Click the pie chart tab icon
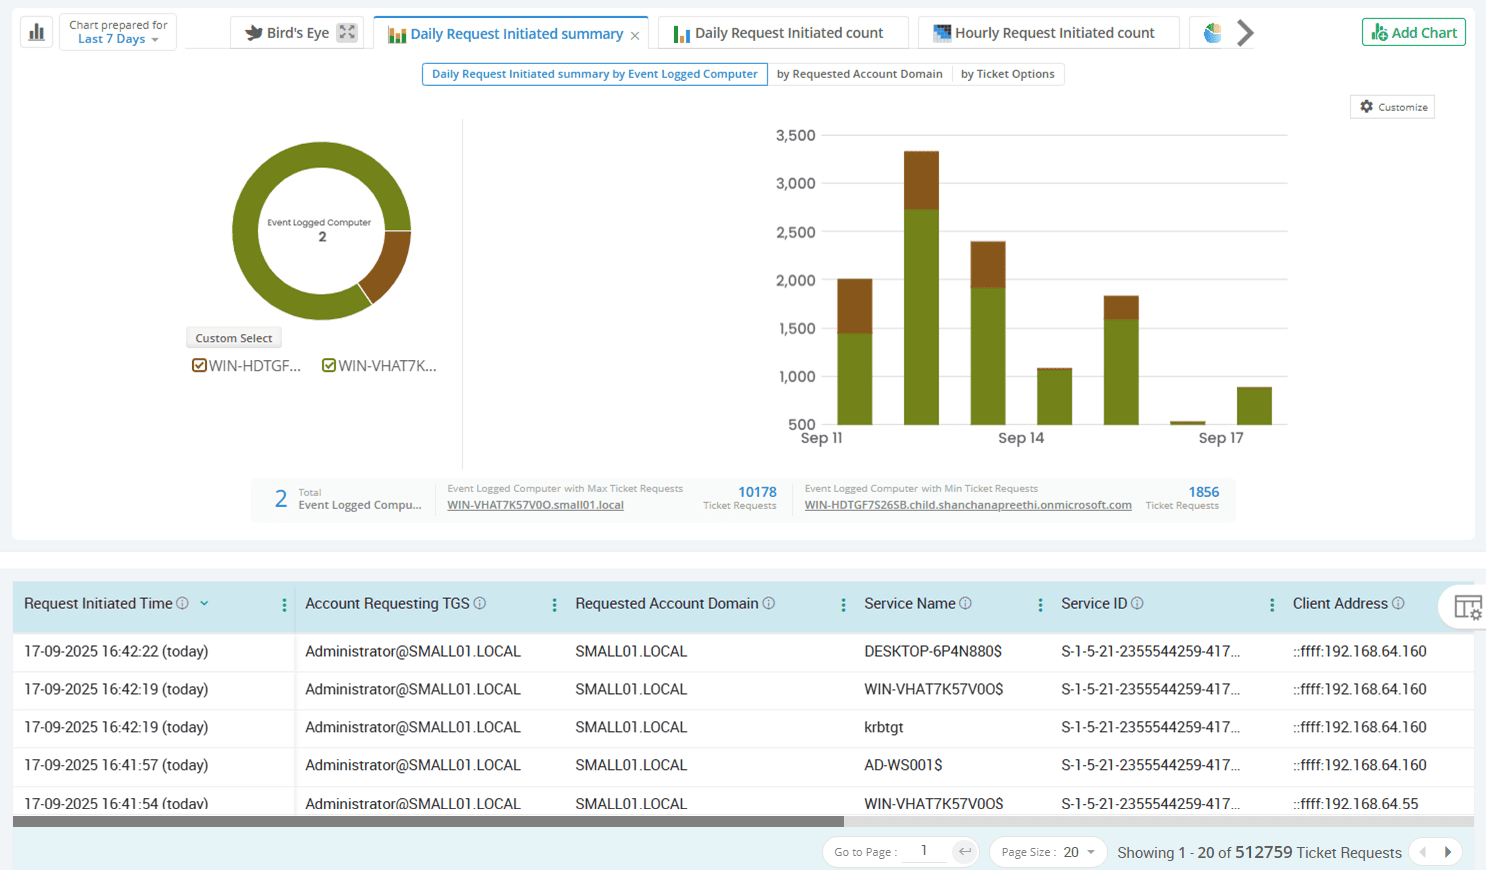This screenshot has width=1486, height=870. click(1212, 33)
